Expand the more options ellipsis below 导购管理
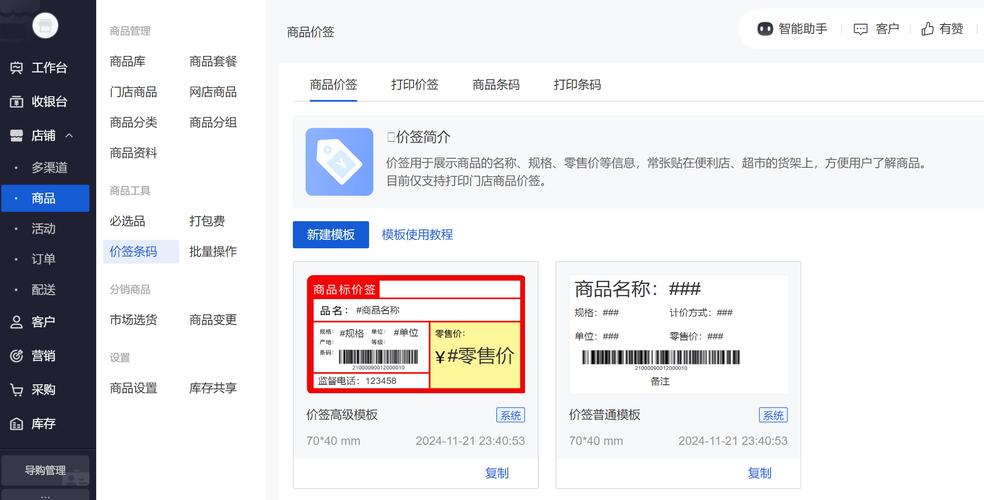 click(x=45, y=494)
